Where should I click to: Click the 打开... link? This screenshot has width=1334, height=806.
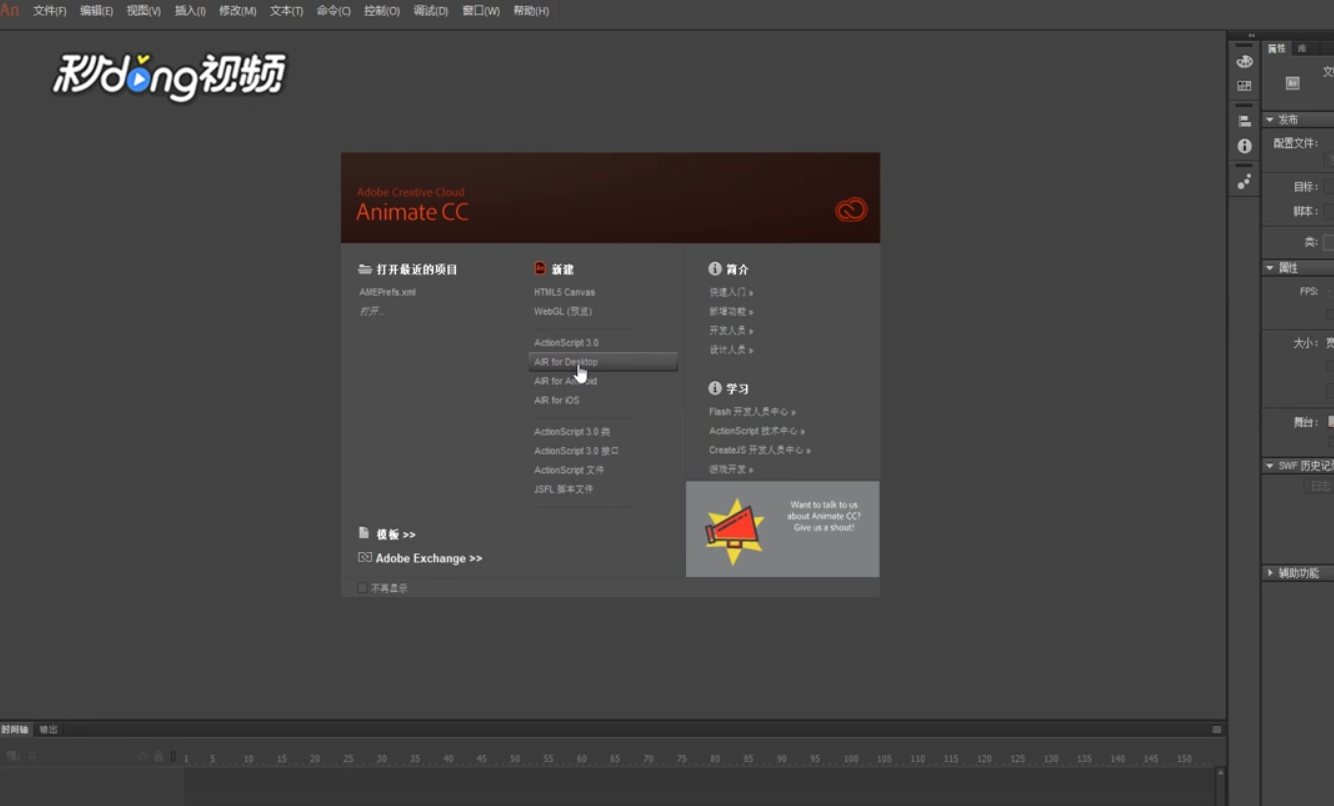[372, 311]
